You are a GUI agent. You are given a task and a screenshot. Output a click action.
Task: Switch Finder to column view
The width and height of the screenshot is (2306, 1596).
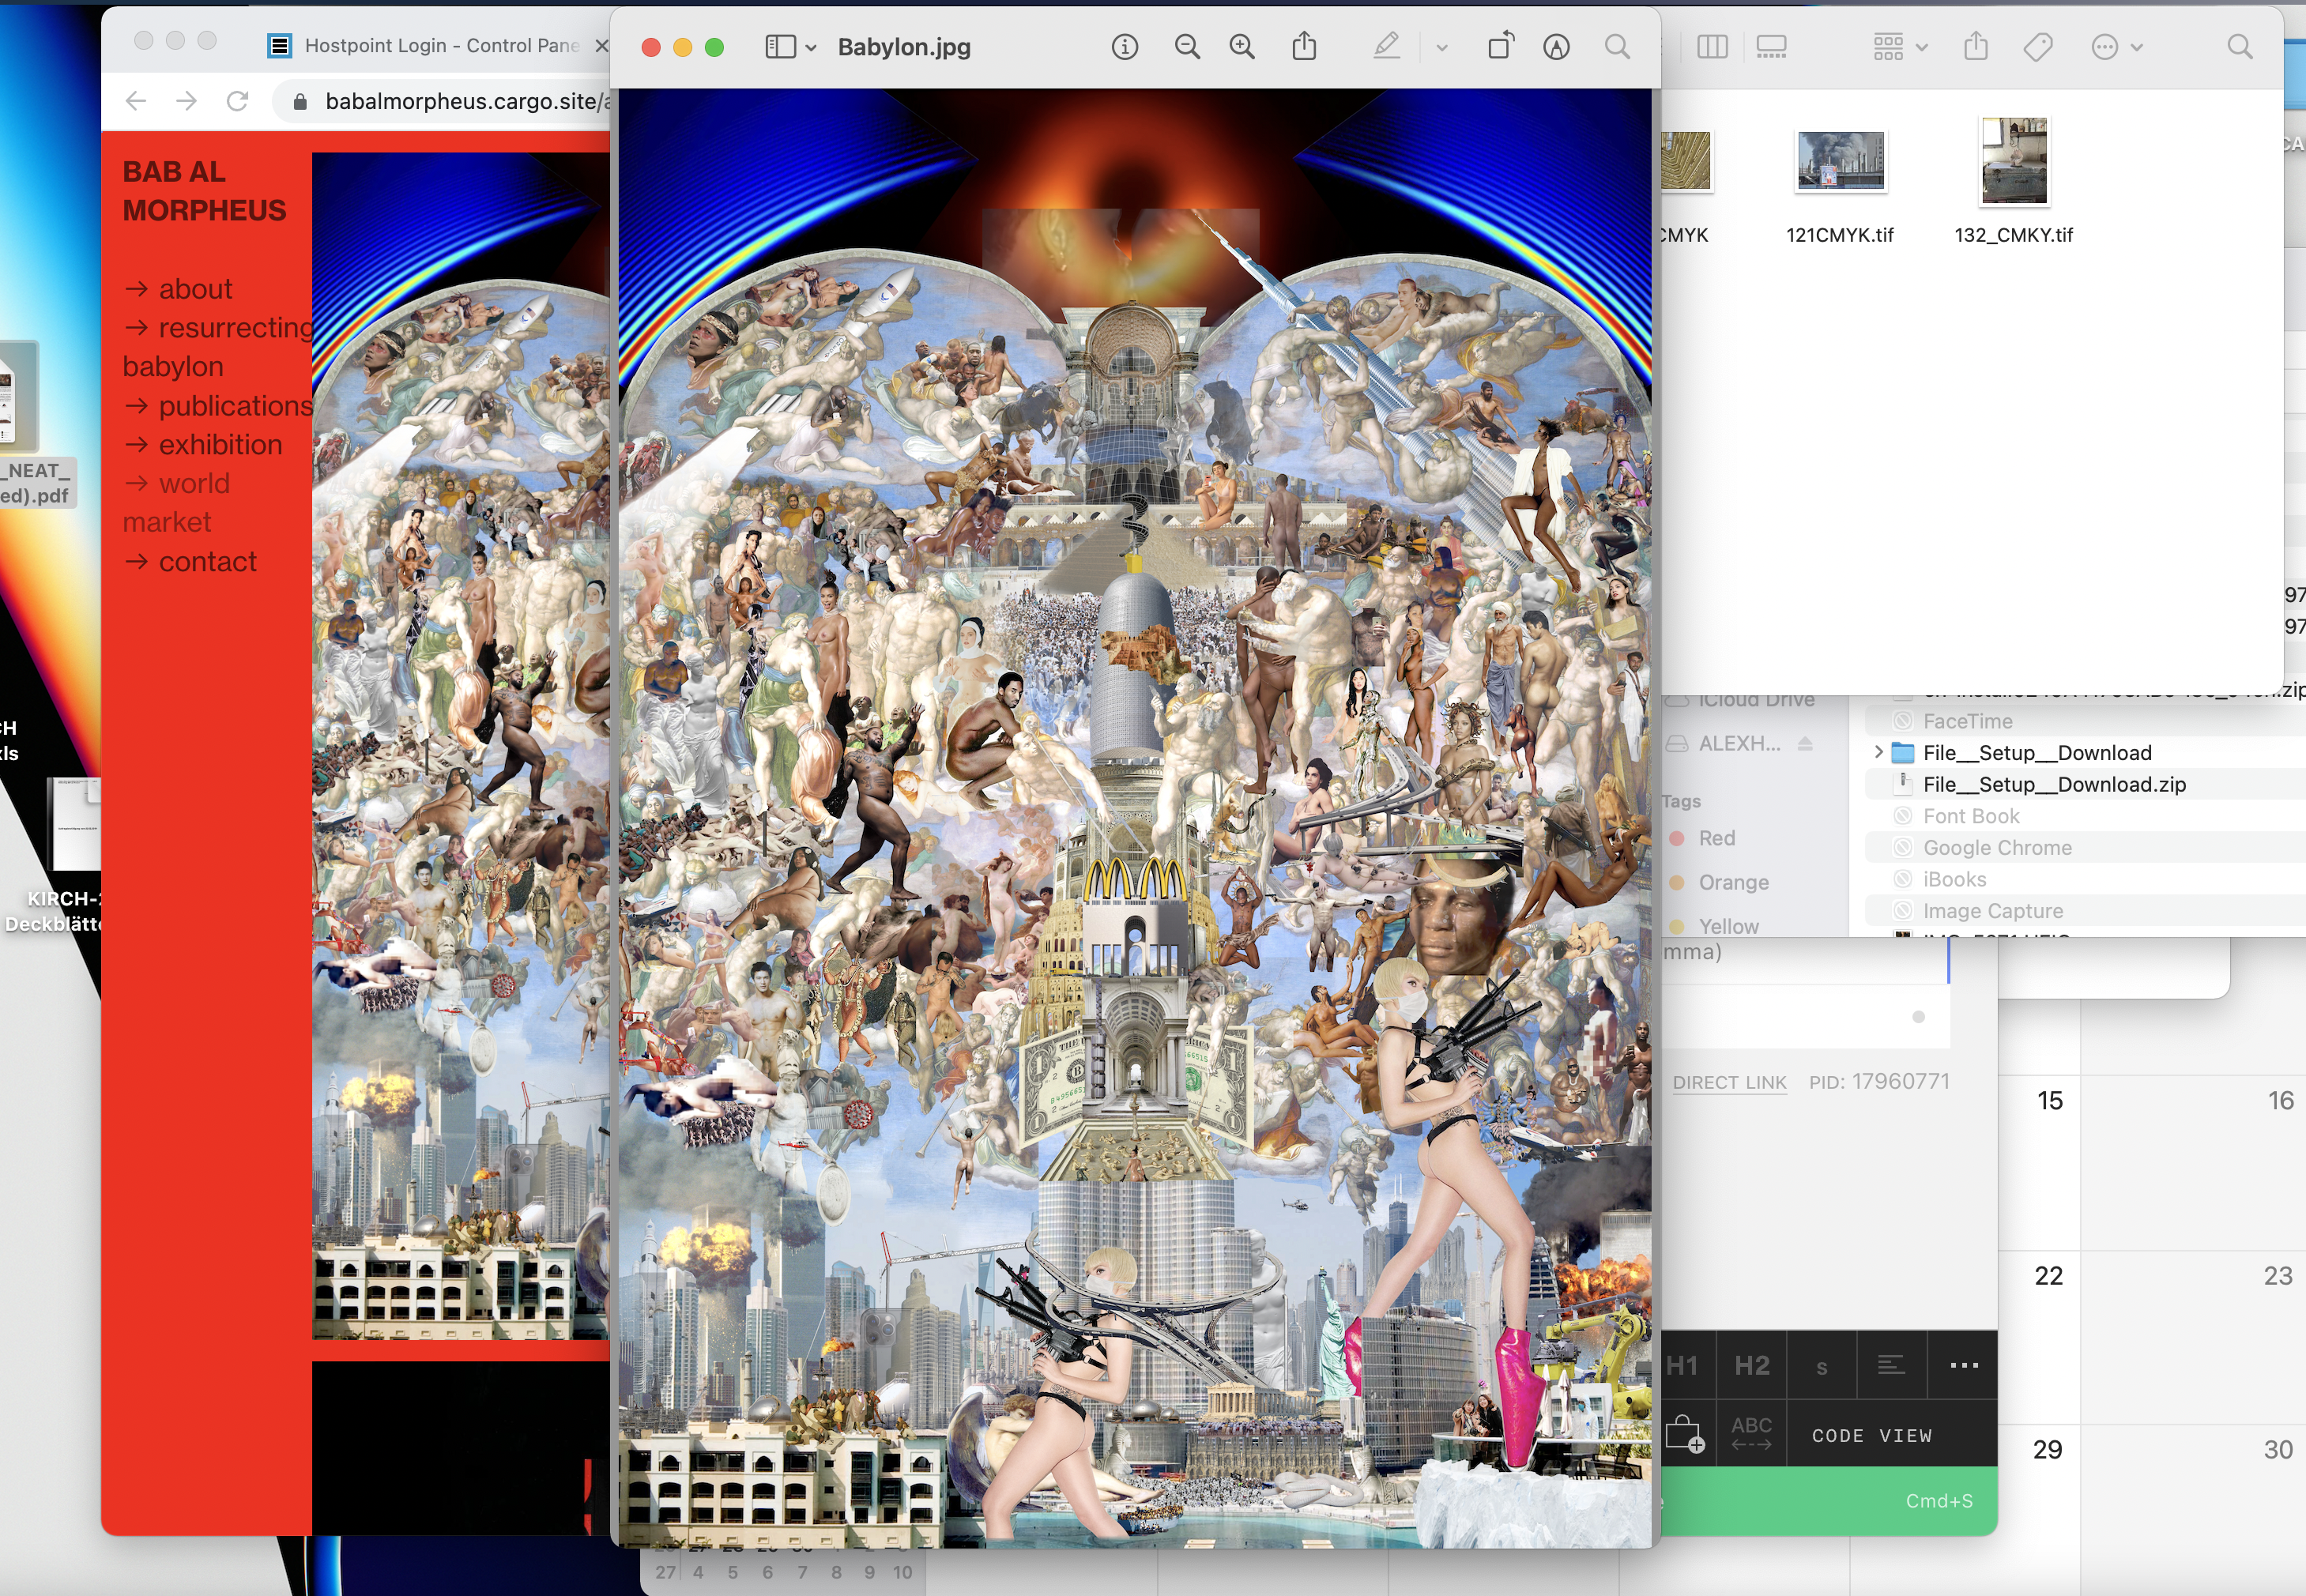pyautogui.click(x=1712, y=47)
